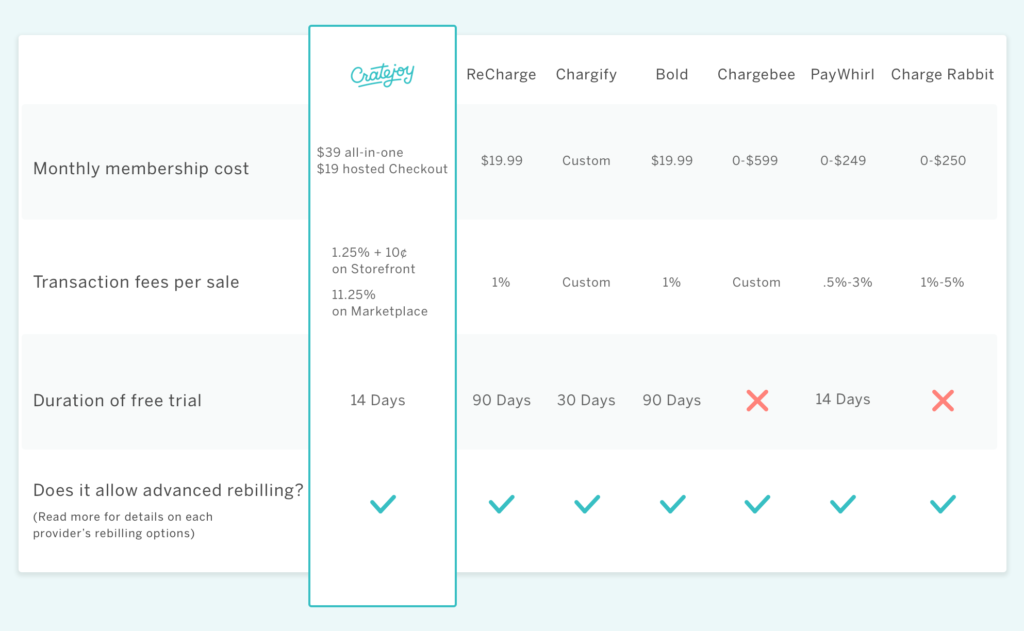
Task: Click the Duration of free trial label
Action: click(117, 400)
